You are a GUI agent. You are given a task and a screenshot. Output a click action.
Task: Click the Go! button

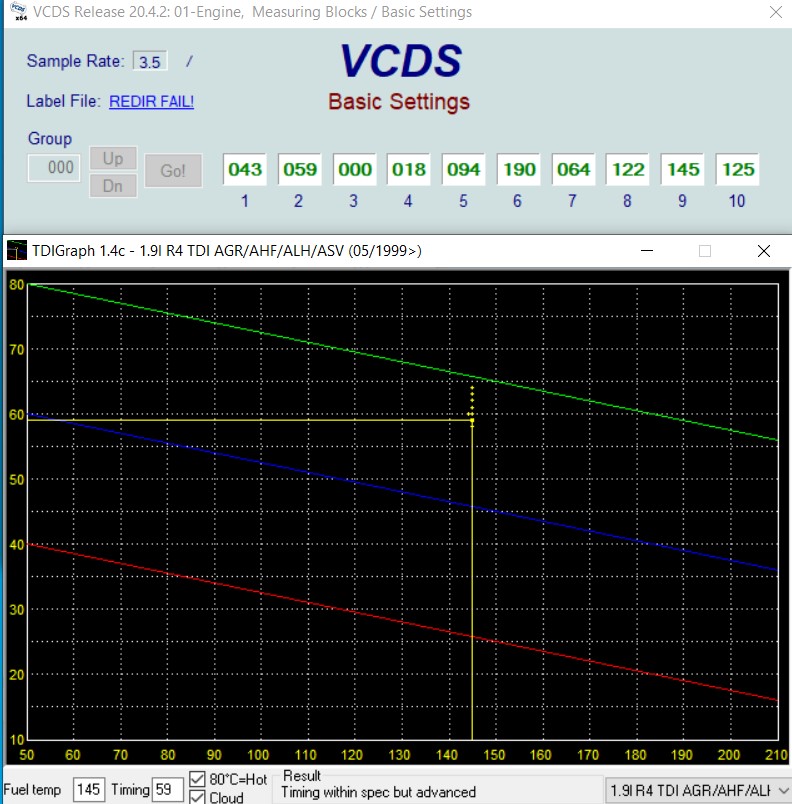(x=173, y=170)
